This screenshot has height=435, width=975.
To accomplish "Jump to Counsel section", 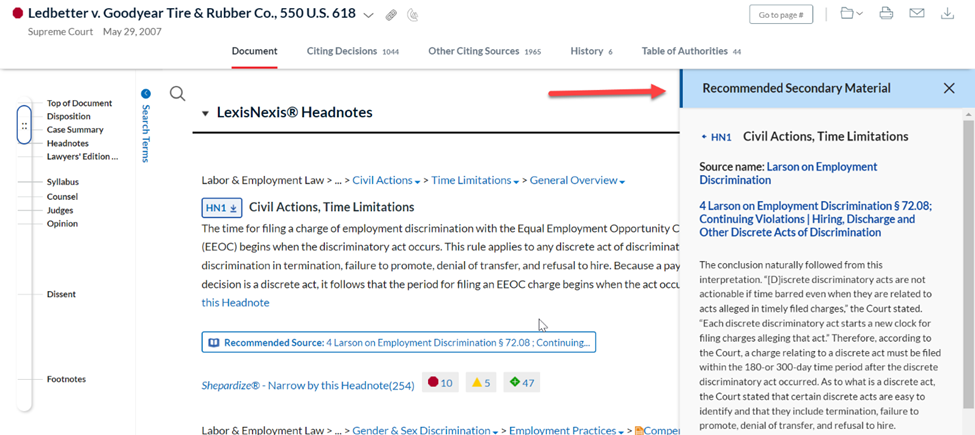I will (x=62, y=196).
